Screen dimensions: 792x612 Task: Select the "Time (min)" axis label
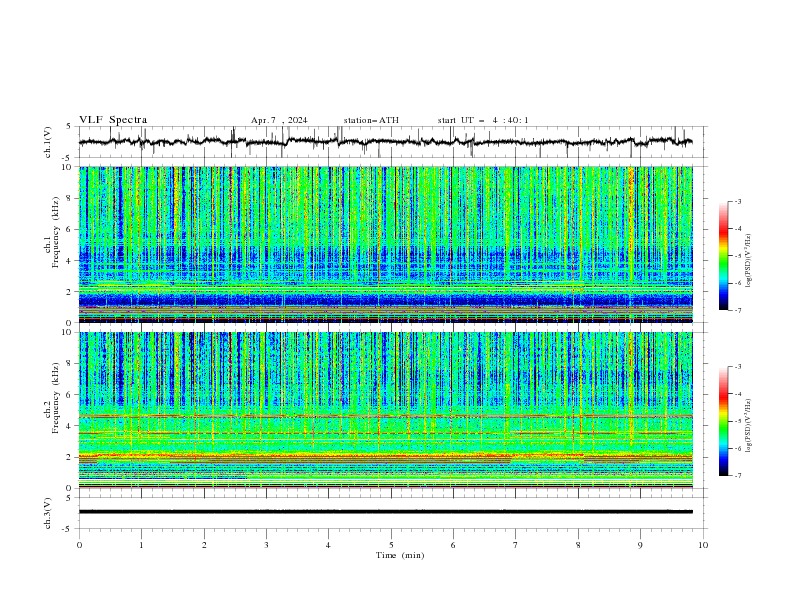400,555
